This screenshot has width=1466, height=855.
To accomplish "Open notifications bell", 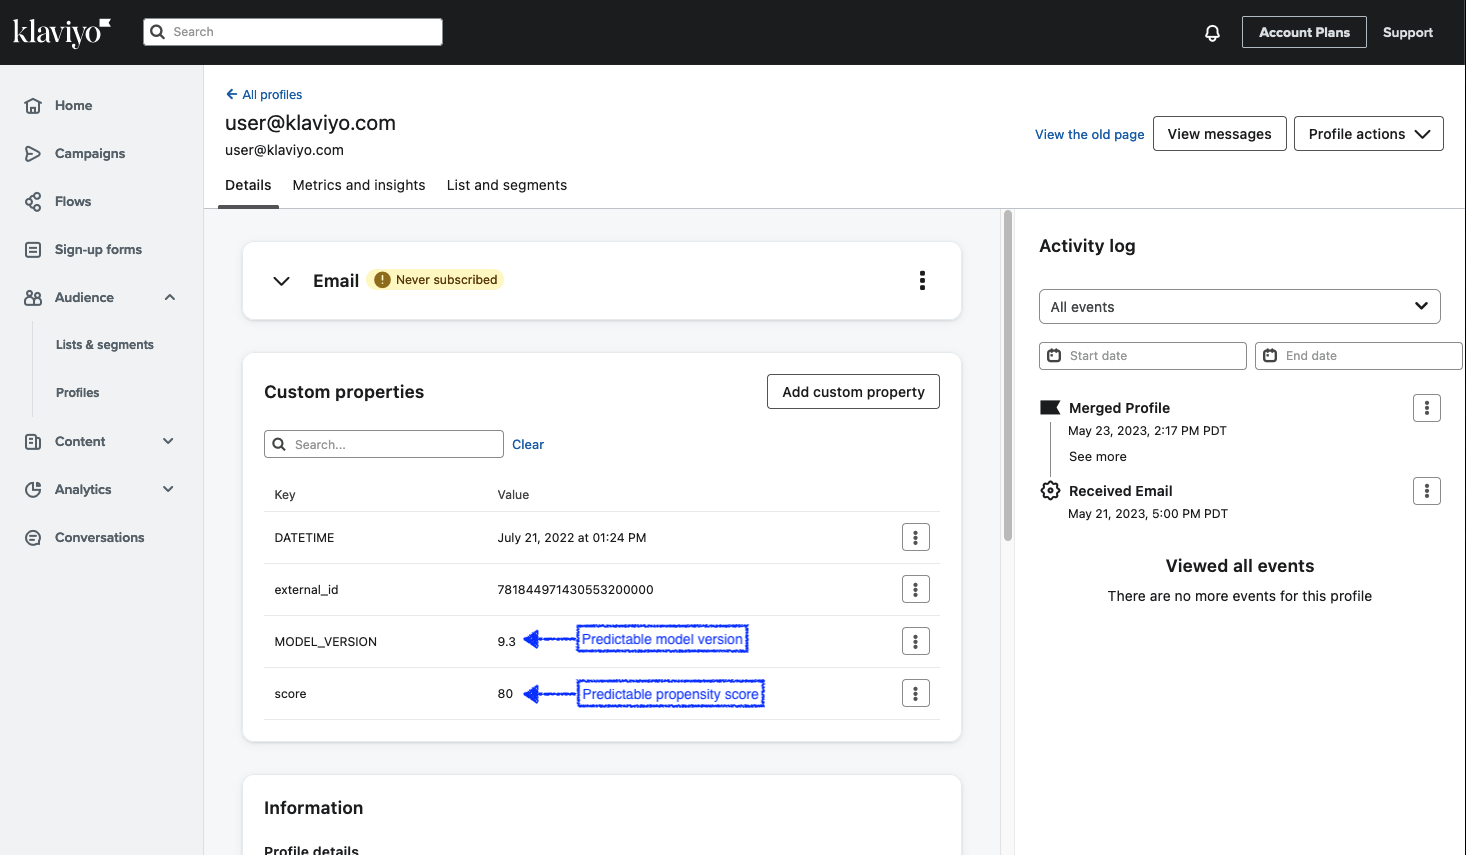I will coord(1212,33).
